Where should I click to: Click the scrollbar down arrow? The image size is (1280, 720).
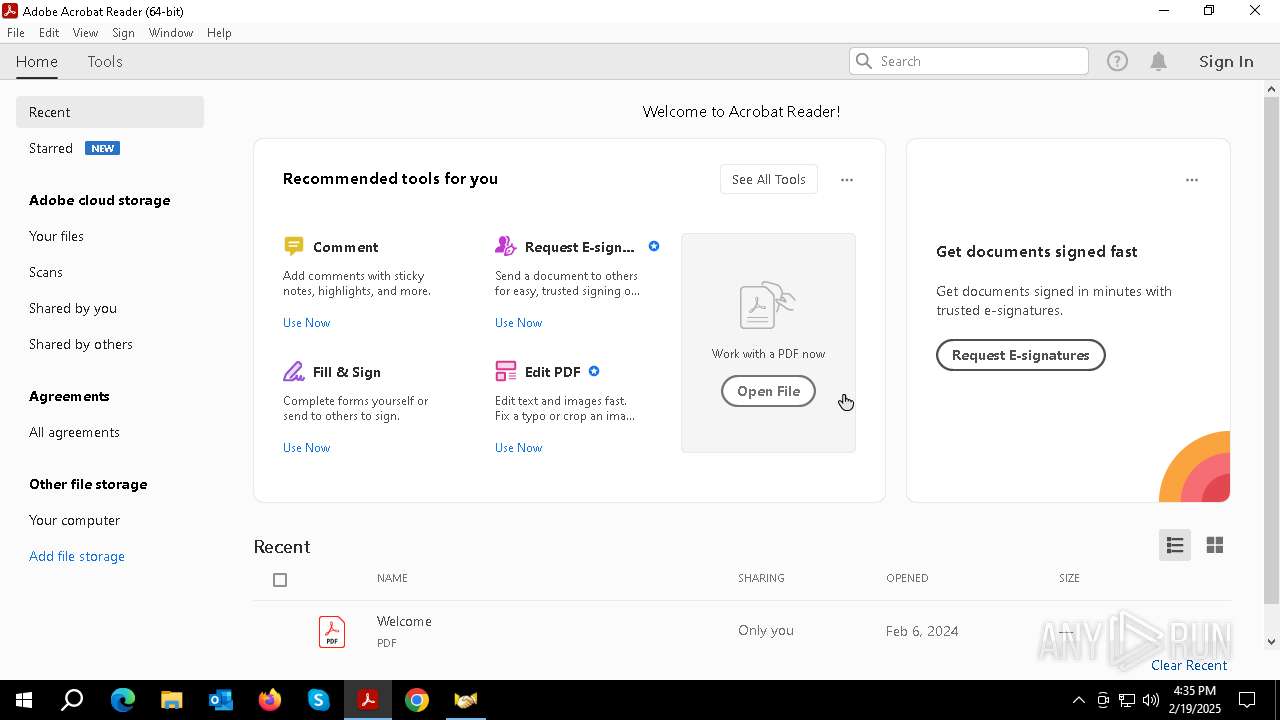click(x=1271, y=642)
